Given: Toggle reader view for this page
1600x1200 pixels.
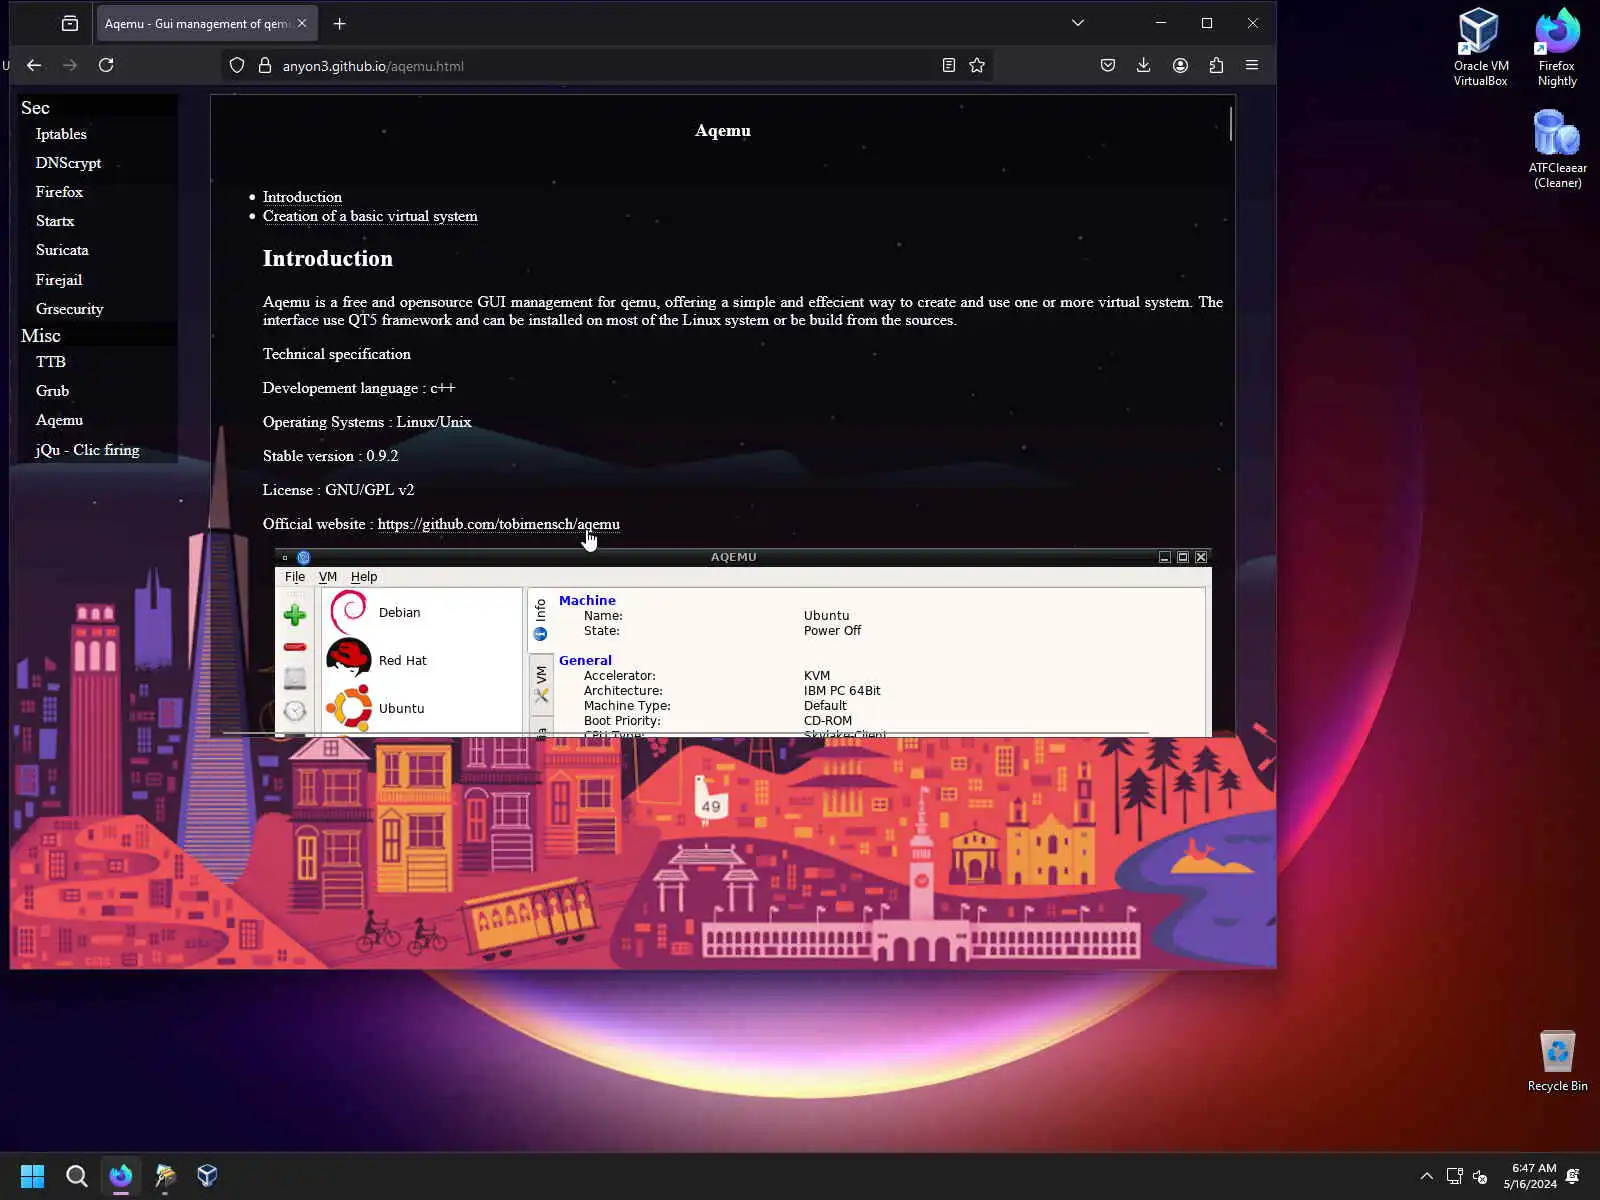Looking at the screenshot, I should tap(949, 65).
